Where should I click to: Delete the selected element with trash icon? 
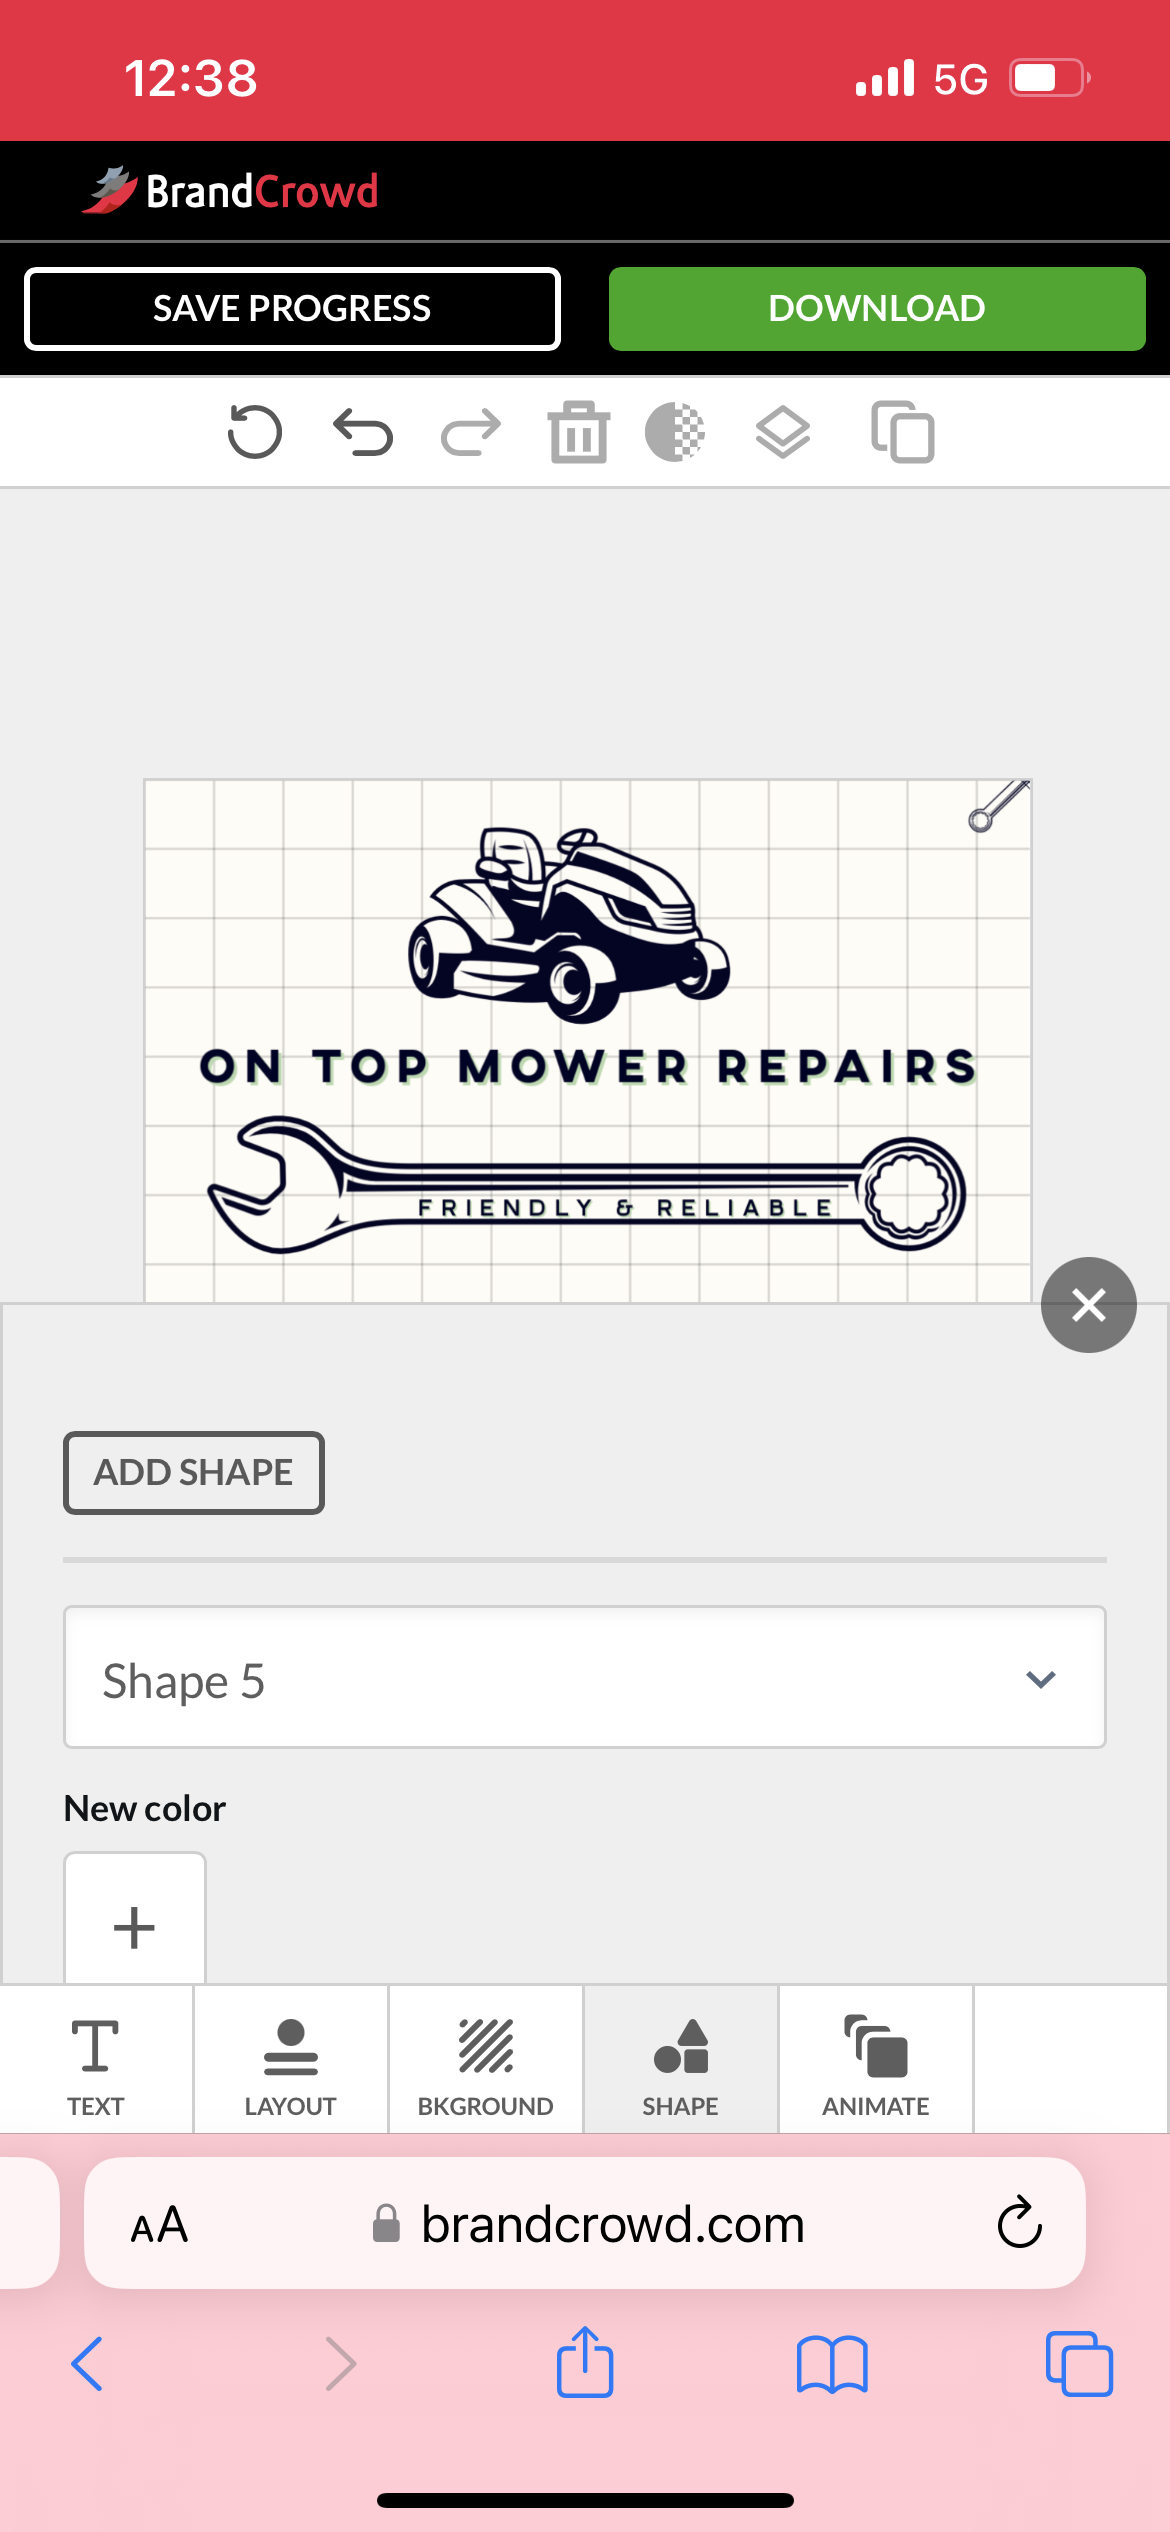578,432
